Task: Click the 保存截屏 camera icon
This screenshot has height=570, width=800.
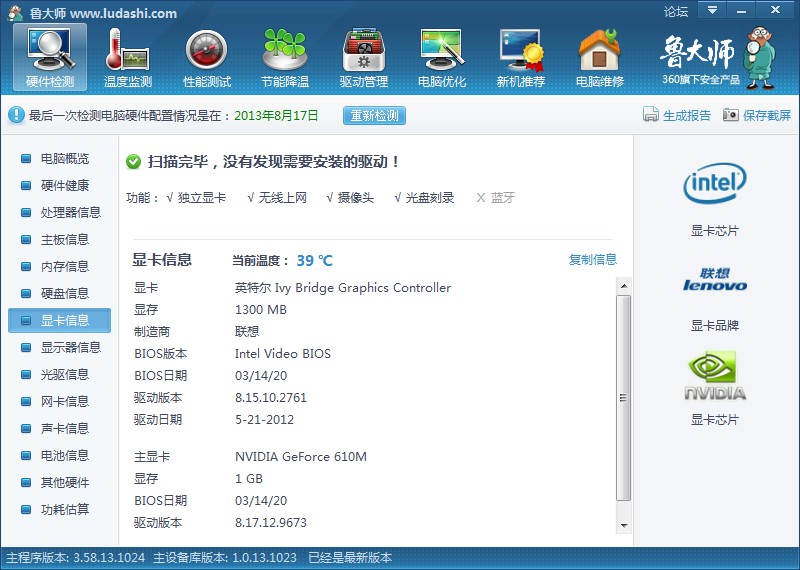Action: [731, 115]
